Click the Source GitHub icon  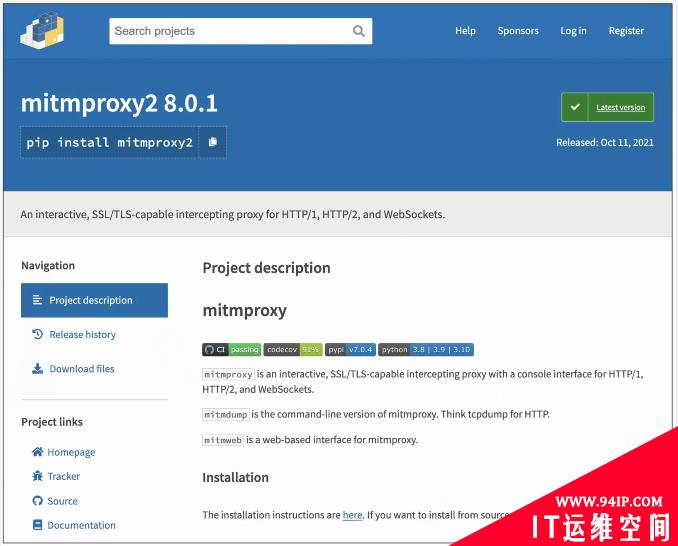pyautogui.click(x=38, y=501)
